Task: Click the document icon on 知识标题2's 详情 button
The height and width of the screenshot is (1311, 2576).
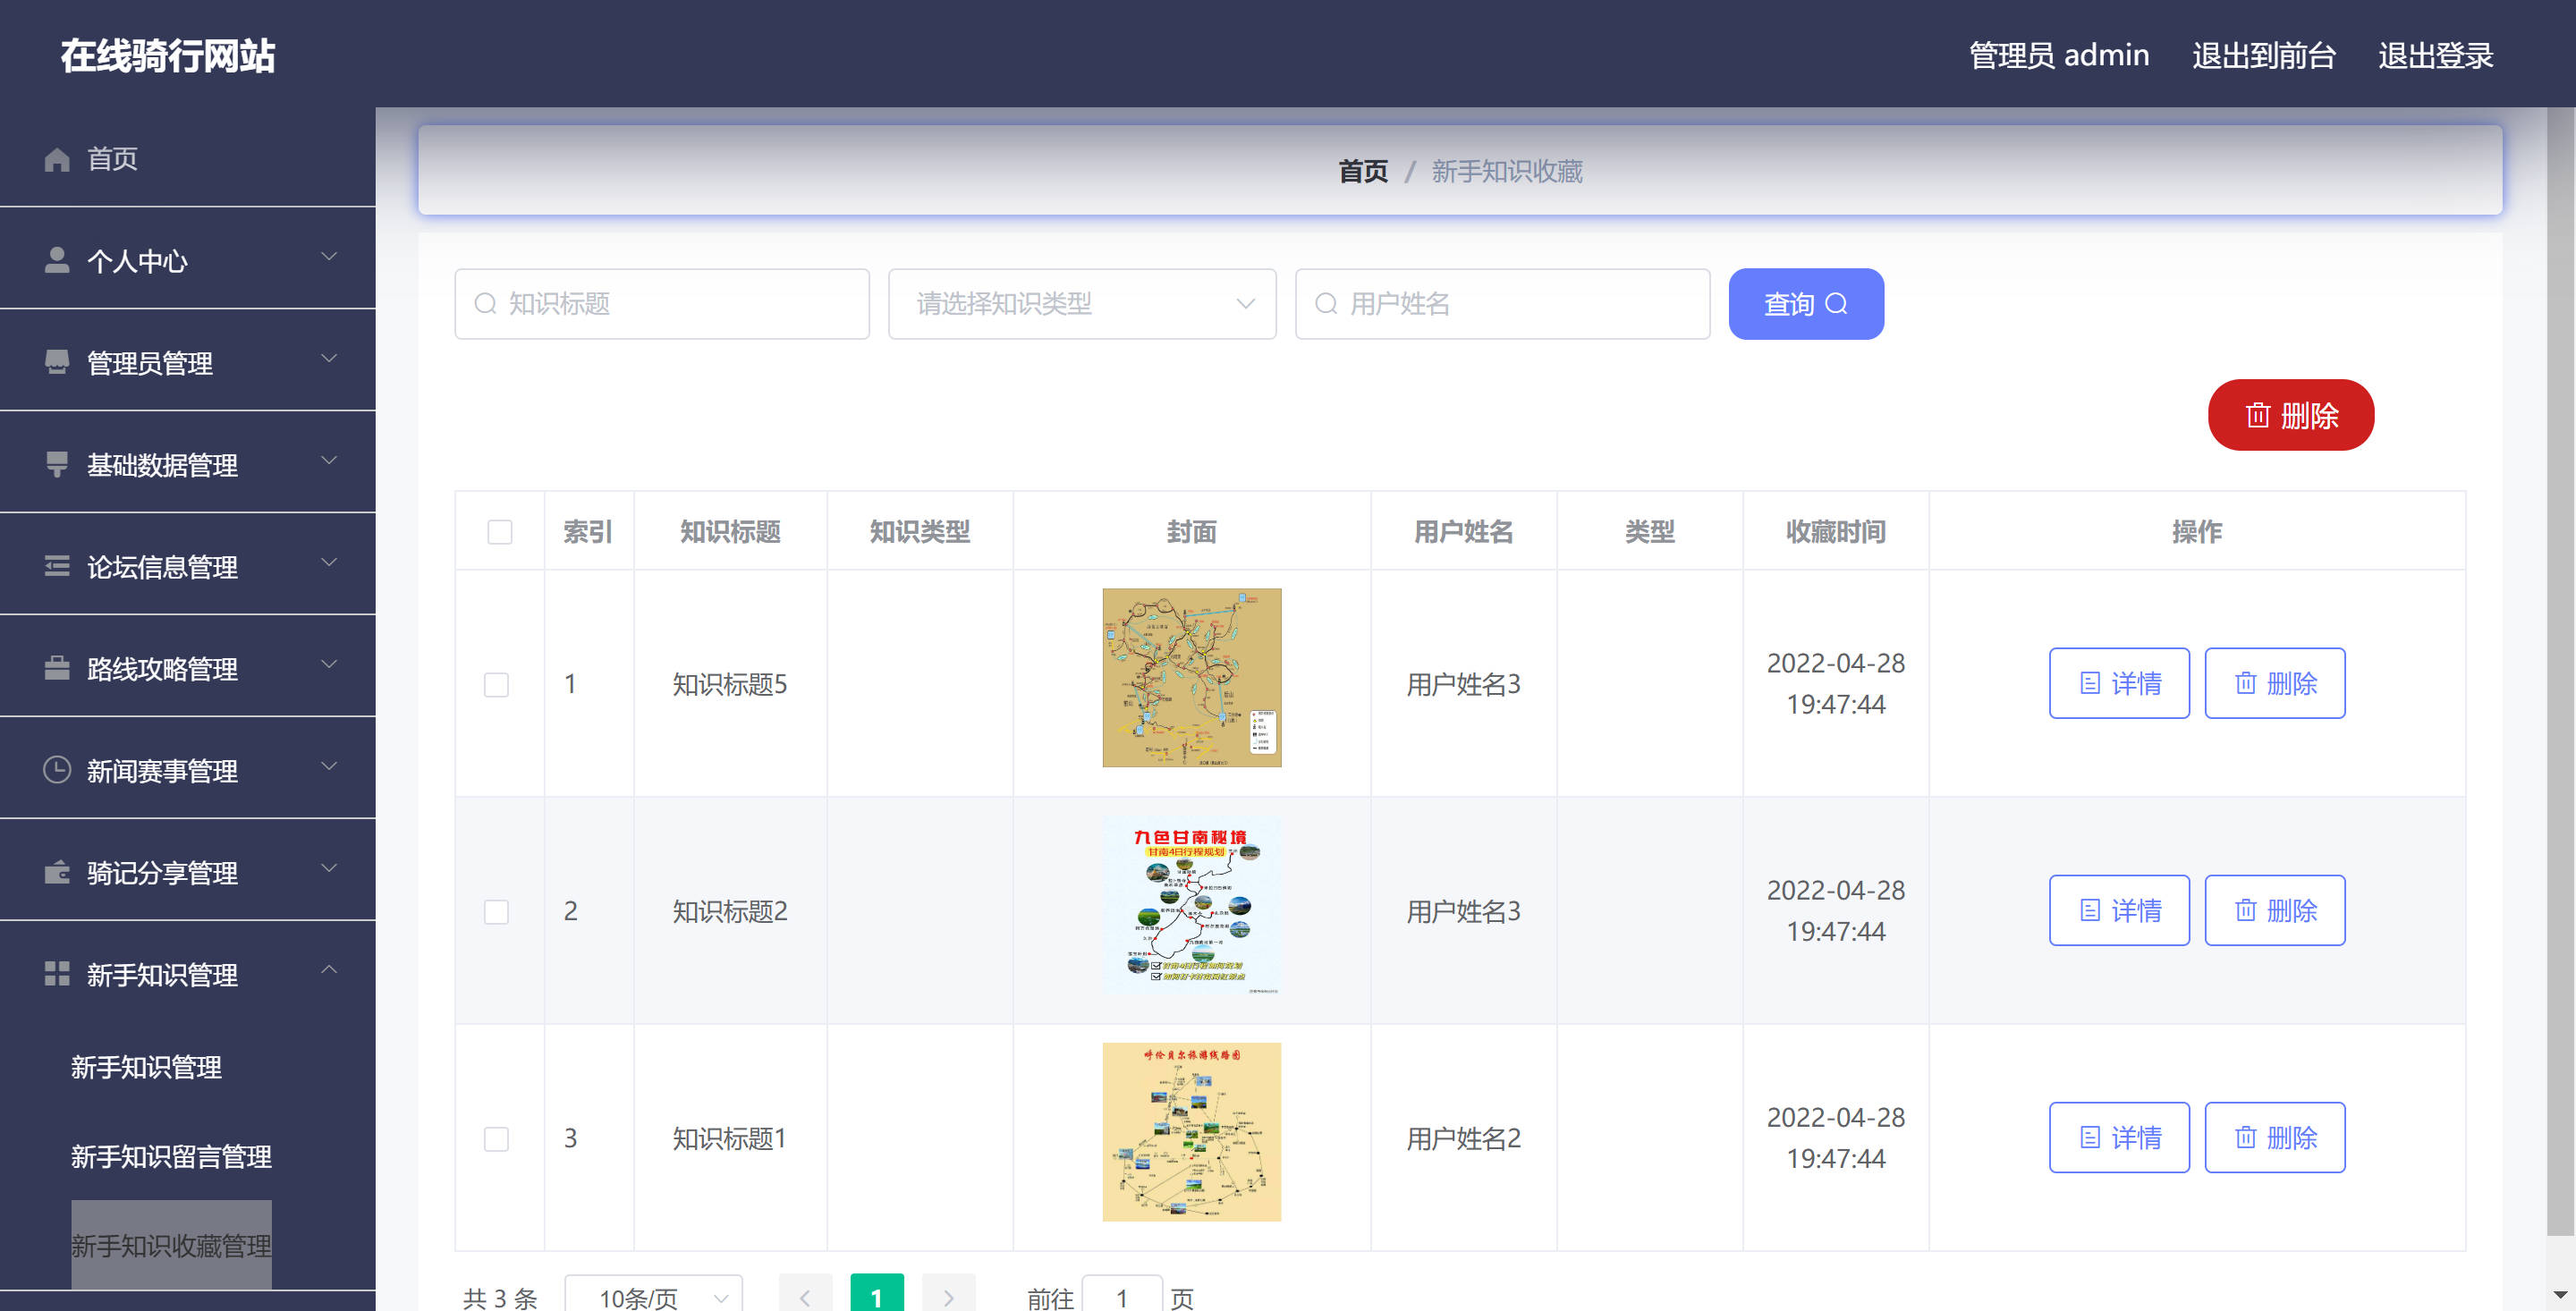Action: [2090, 910]
